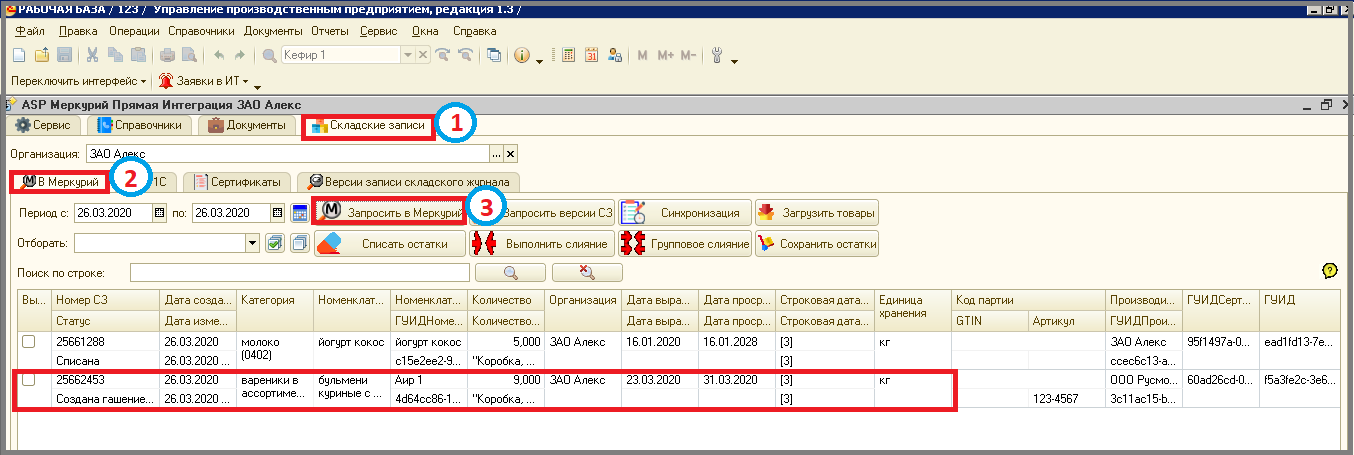Click the Выполнить слияние button
The width and height of the screenshot is (1354, 455).
coord(541,243)
